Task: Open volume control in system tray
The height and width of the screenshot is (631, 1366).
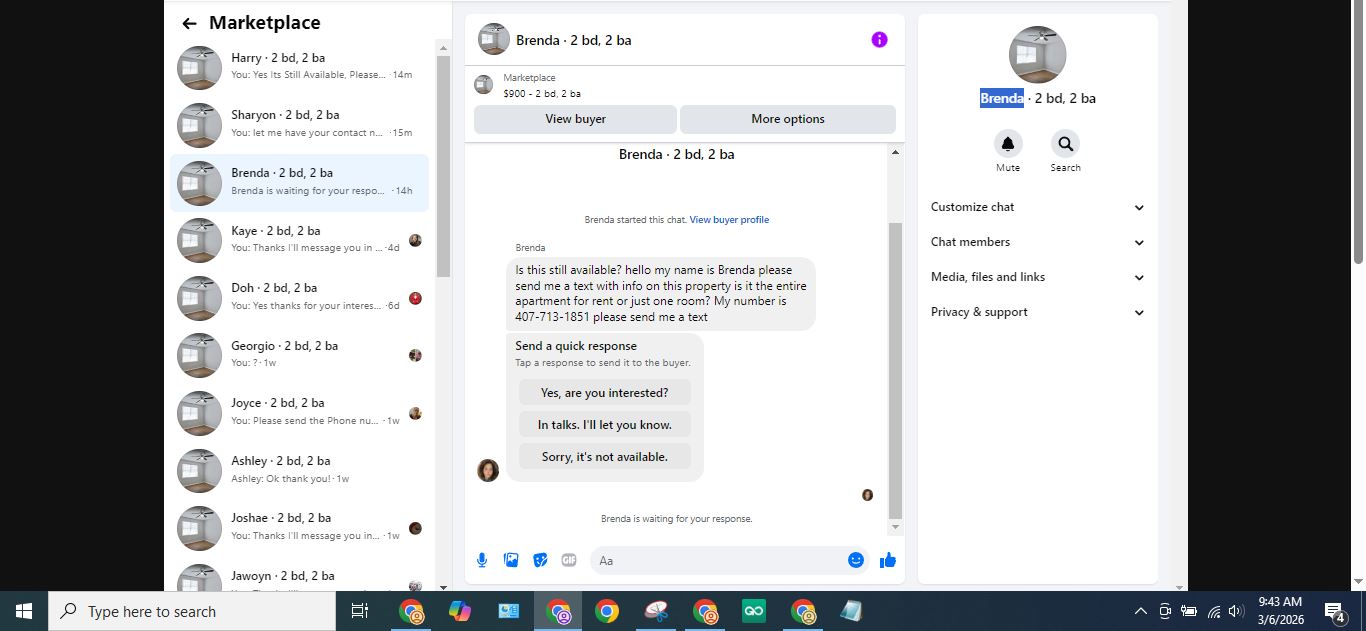Action: tap(1236, 611)
